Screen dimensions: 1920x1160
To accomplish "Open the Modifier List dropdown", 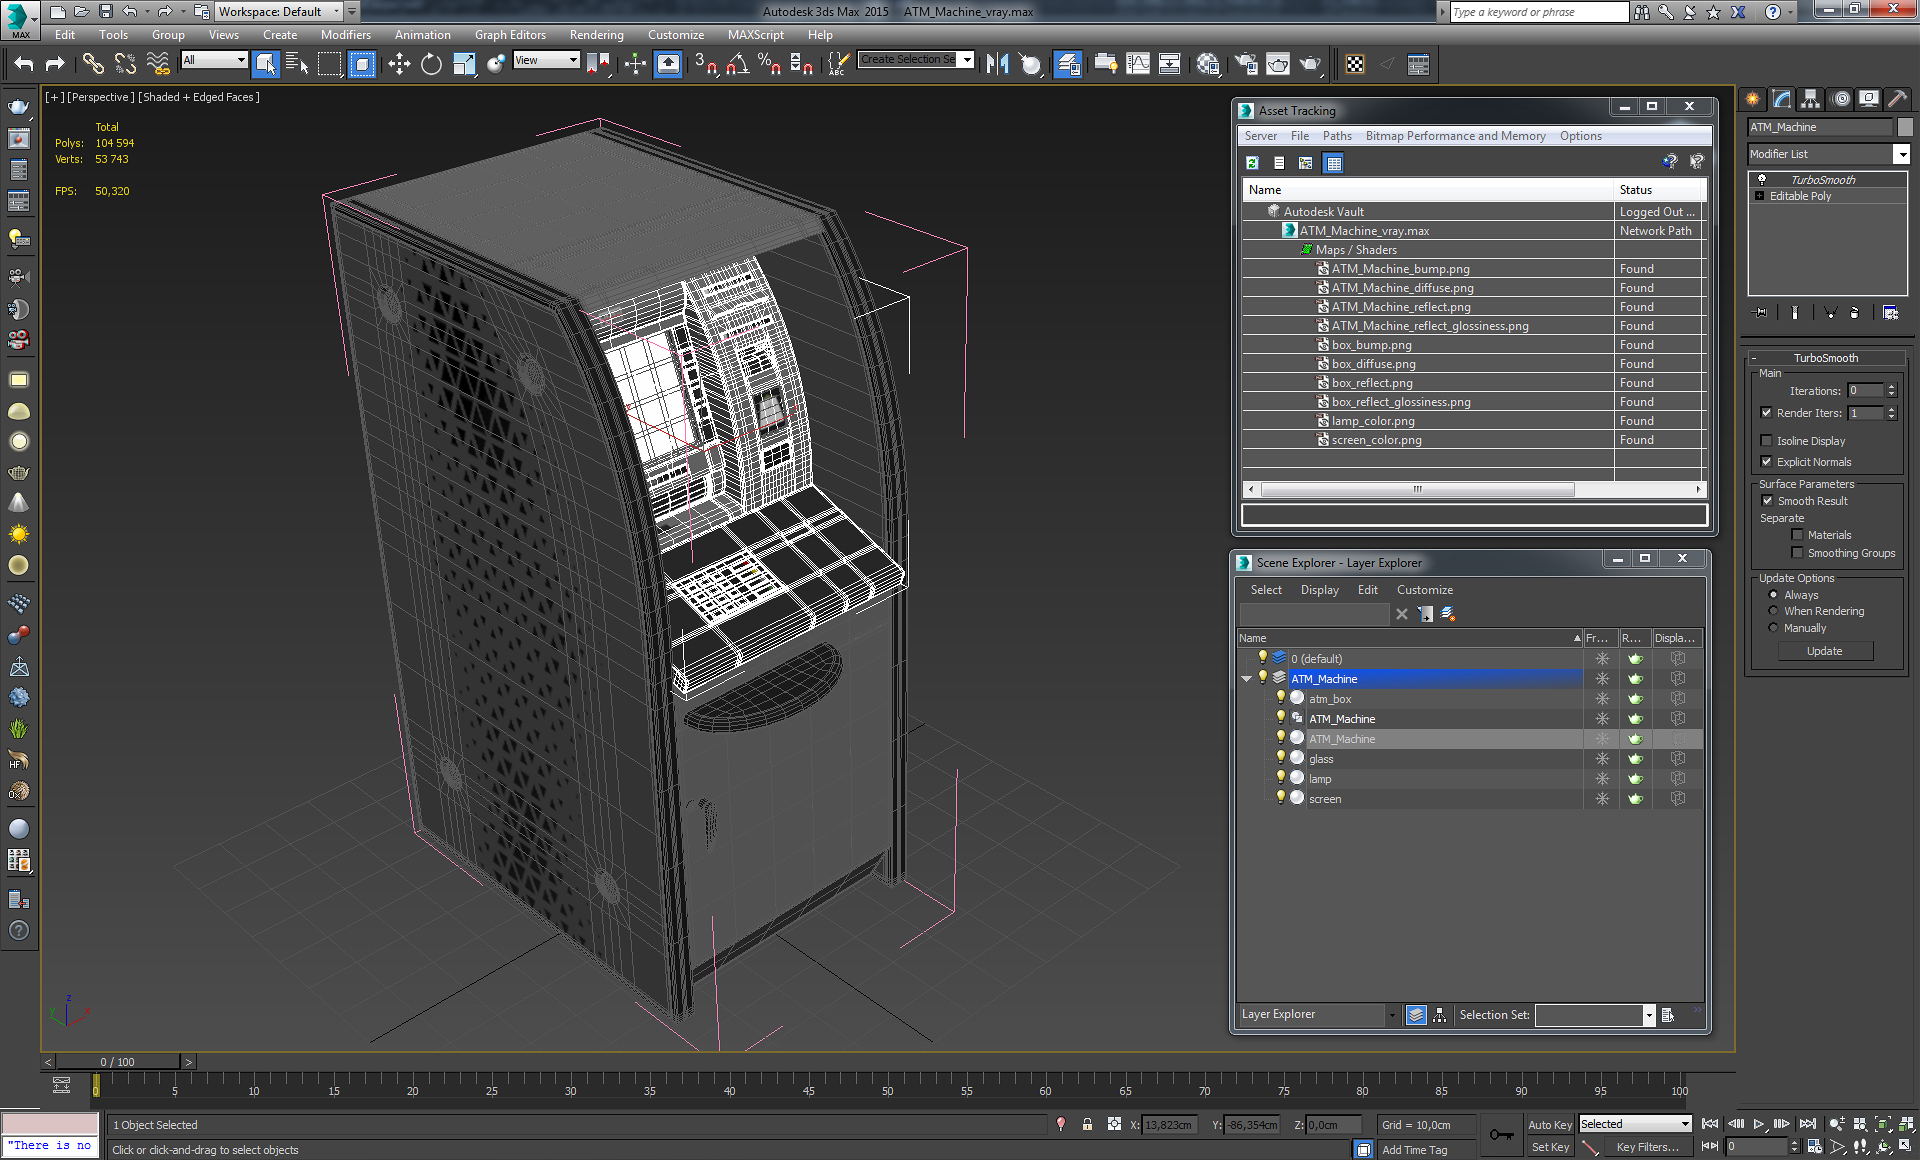I will click(x=1902, y=154).
